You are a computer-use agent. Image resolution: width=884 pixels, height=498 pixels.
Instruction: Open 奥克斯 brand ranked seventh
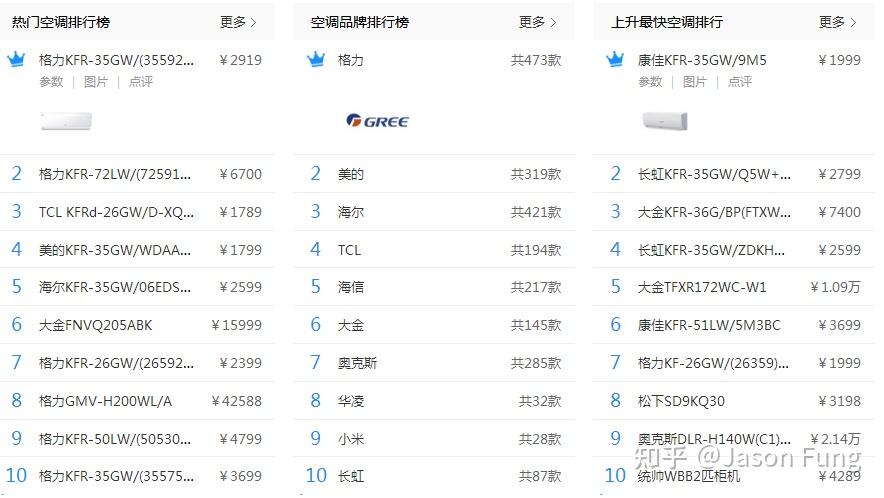point(357,363)
